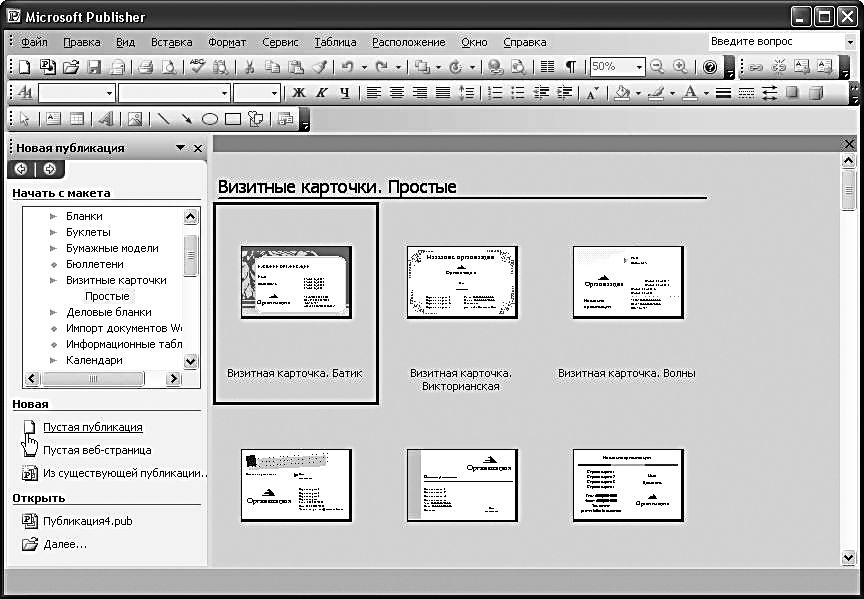Toggle bold formatting (Ж)

pyautogui.click(x=298, y=93)
